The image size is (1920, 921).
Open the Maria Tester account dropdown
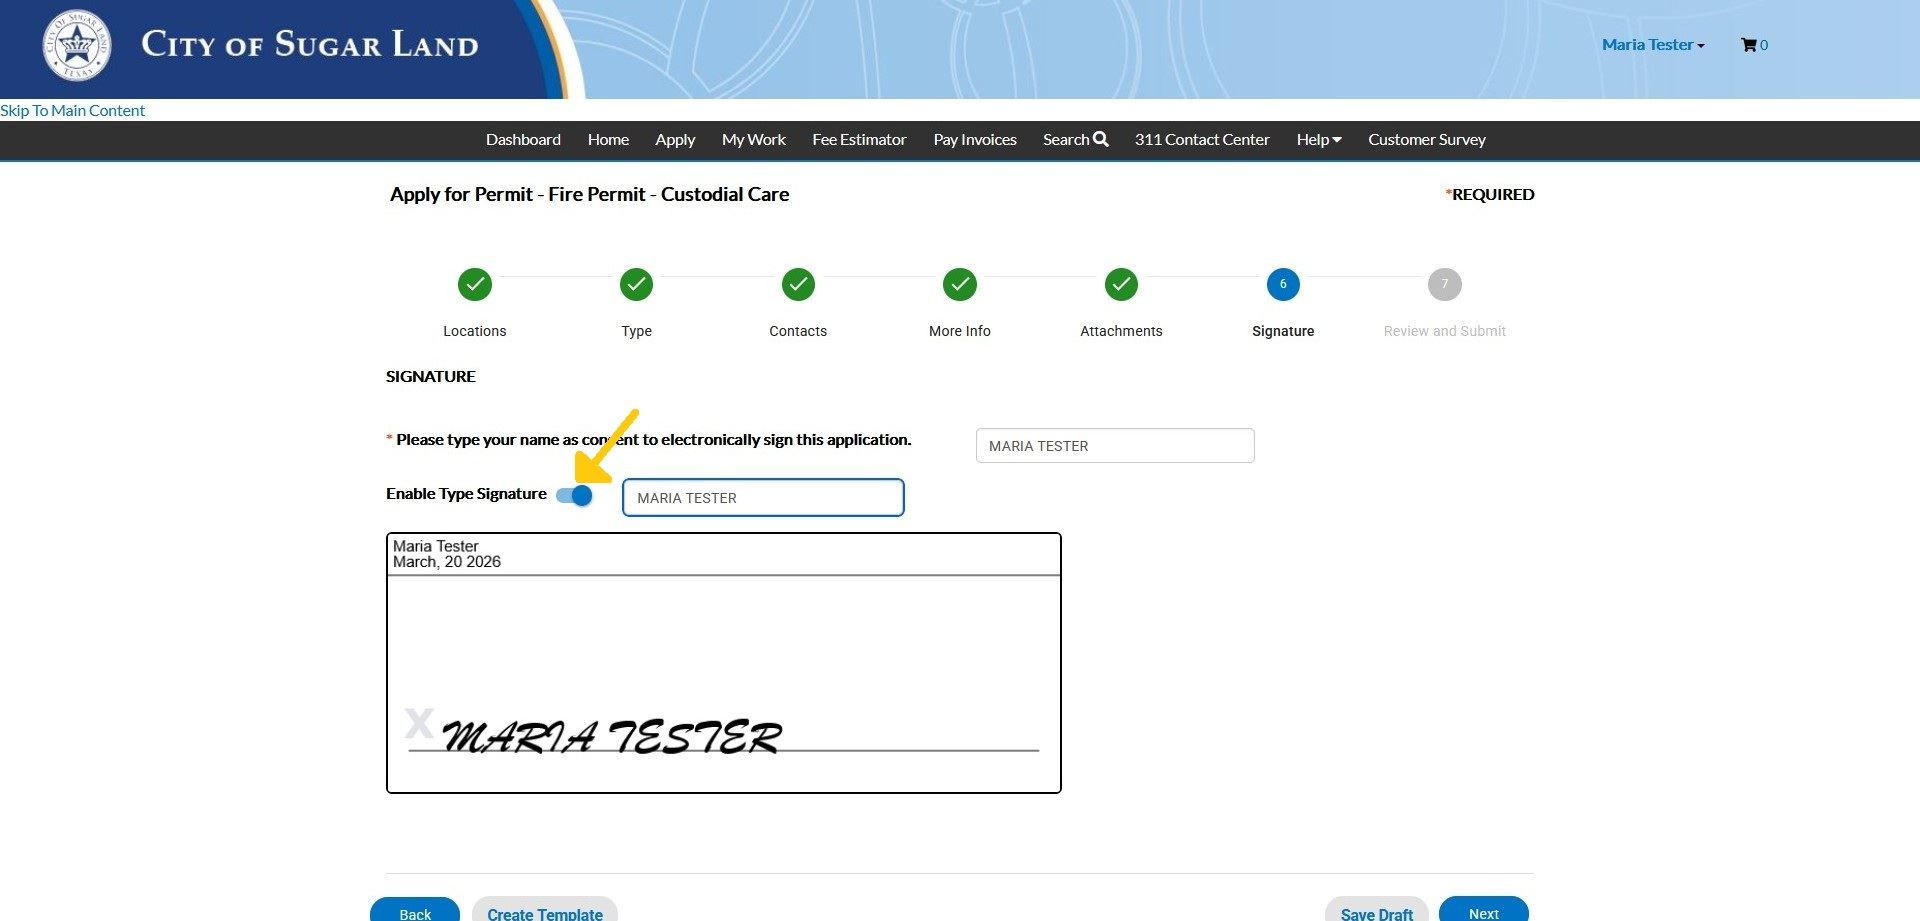point(1652,45)
